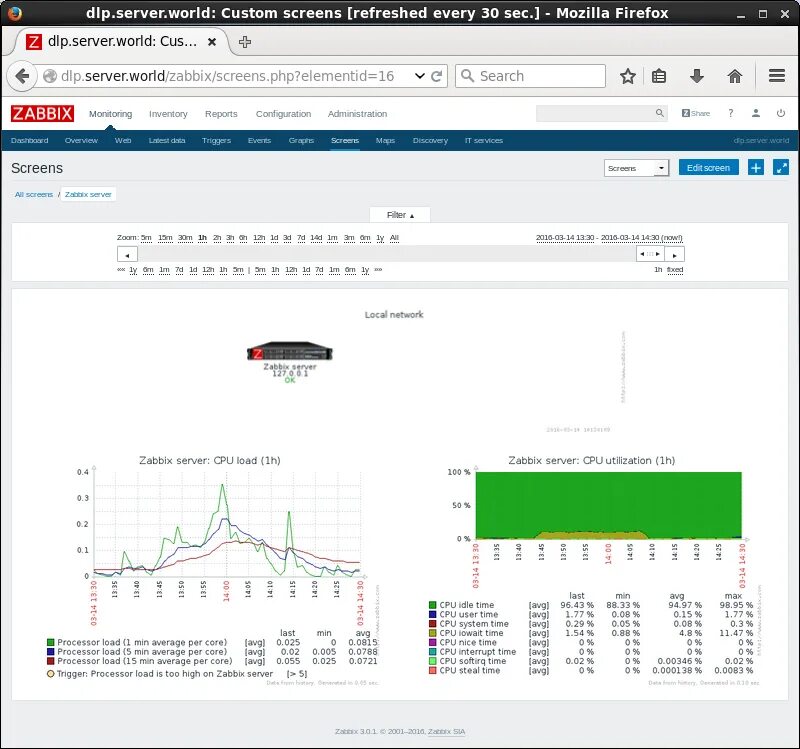Go to the Dashboard submenu
The width and height of the screenshot is (800, 749).
(x=30, y=140)
